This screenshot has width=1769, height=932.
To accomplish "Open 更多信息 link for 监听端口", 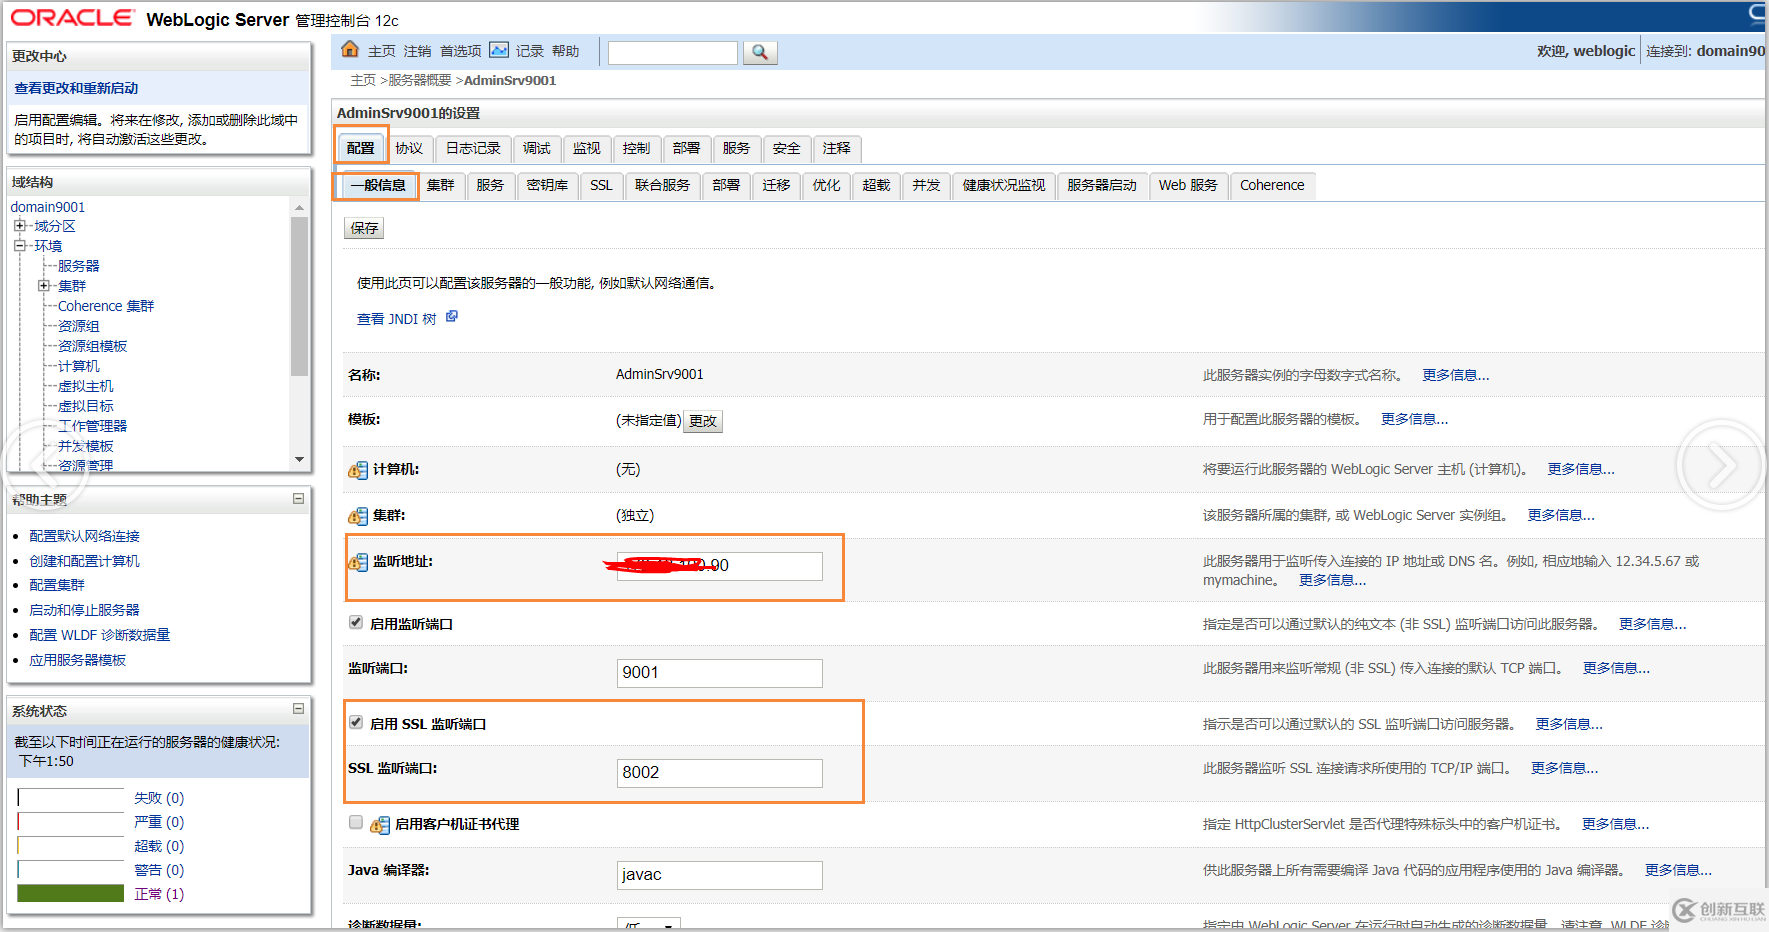I will tap(1617, 668).
